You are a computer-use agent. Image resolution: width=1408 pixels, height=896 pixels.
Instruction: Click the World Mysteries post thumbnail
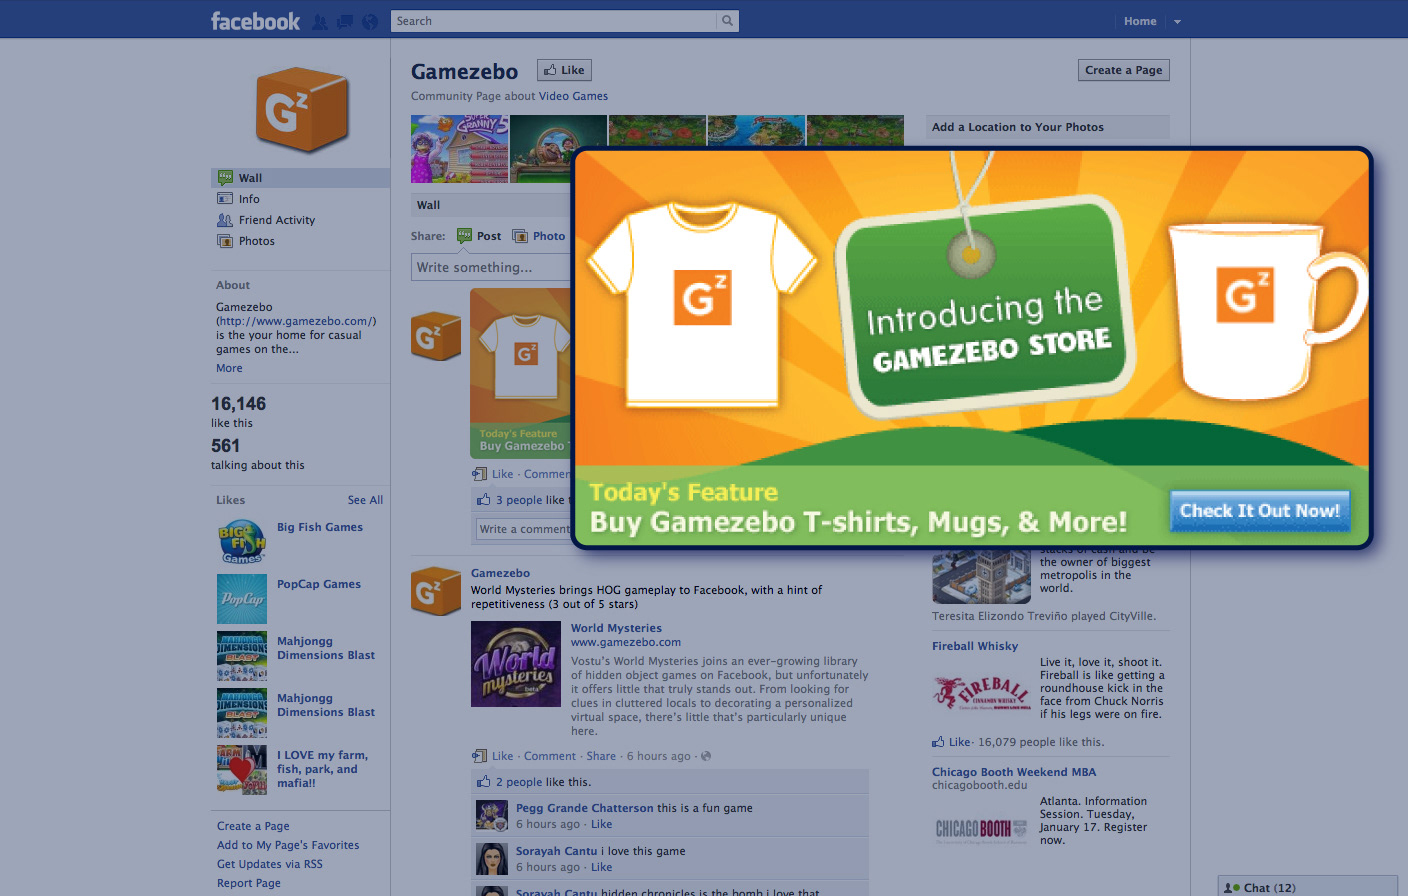point(516,664)
